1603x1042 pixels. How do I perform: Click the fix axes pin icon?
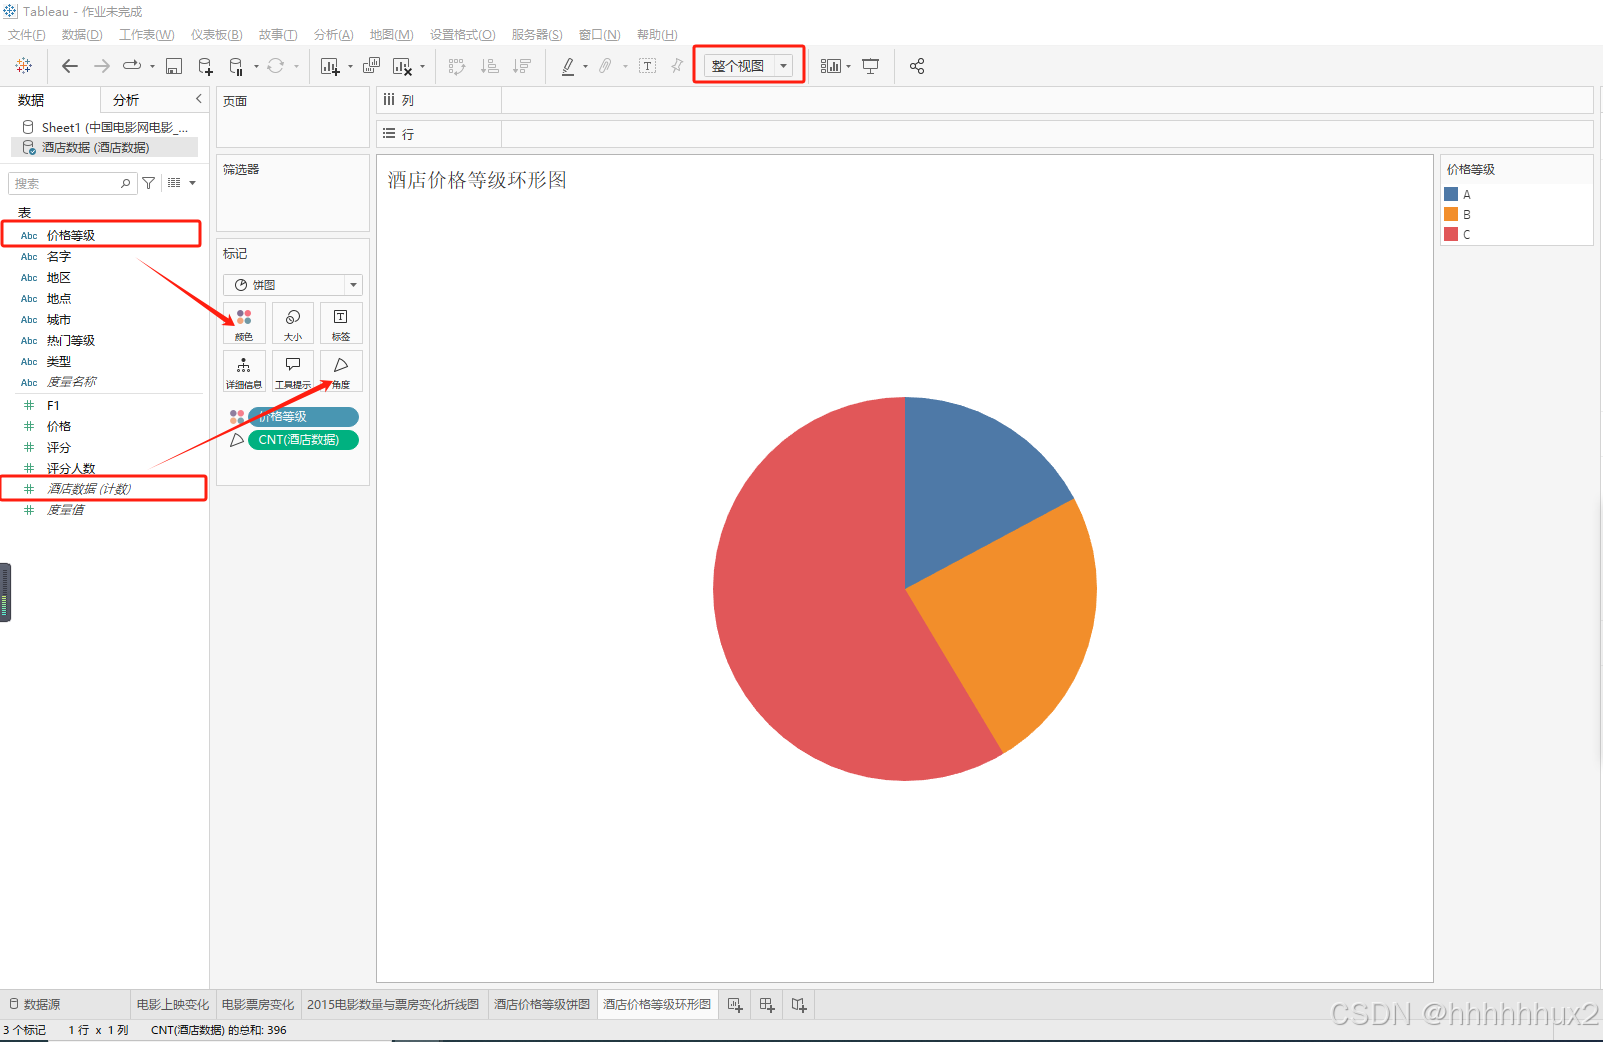coord(677,66)
